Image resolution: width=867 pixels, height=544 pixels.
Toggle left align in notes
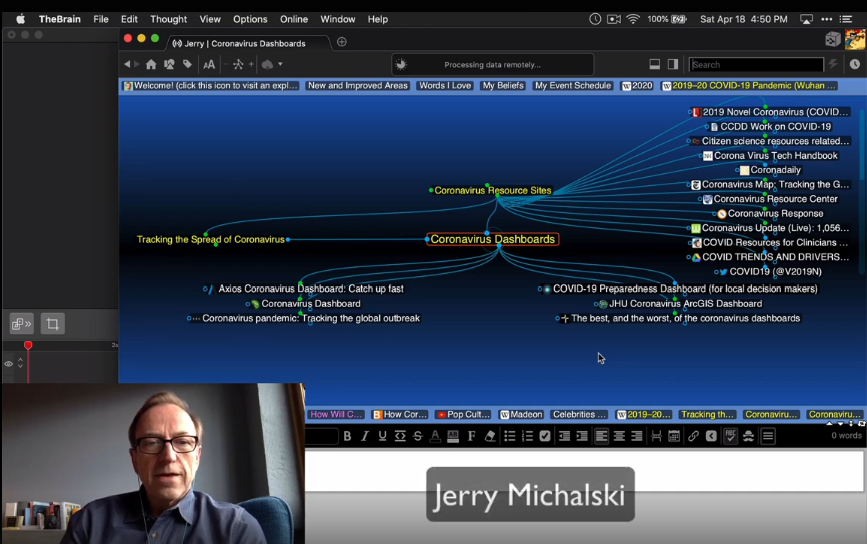click(x=601, y=436)
